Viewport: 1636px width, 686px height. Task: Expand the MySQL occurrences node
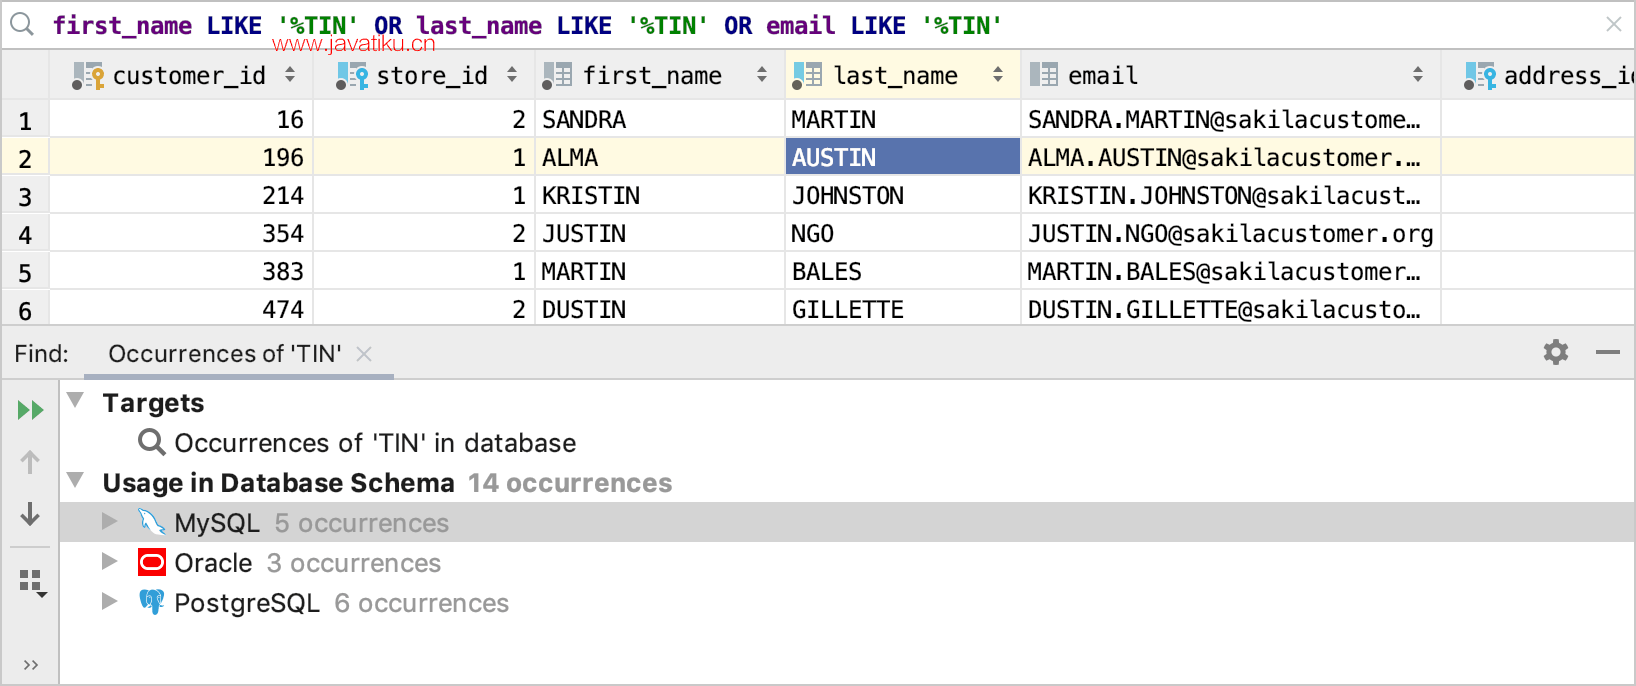[110, 521]
